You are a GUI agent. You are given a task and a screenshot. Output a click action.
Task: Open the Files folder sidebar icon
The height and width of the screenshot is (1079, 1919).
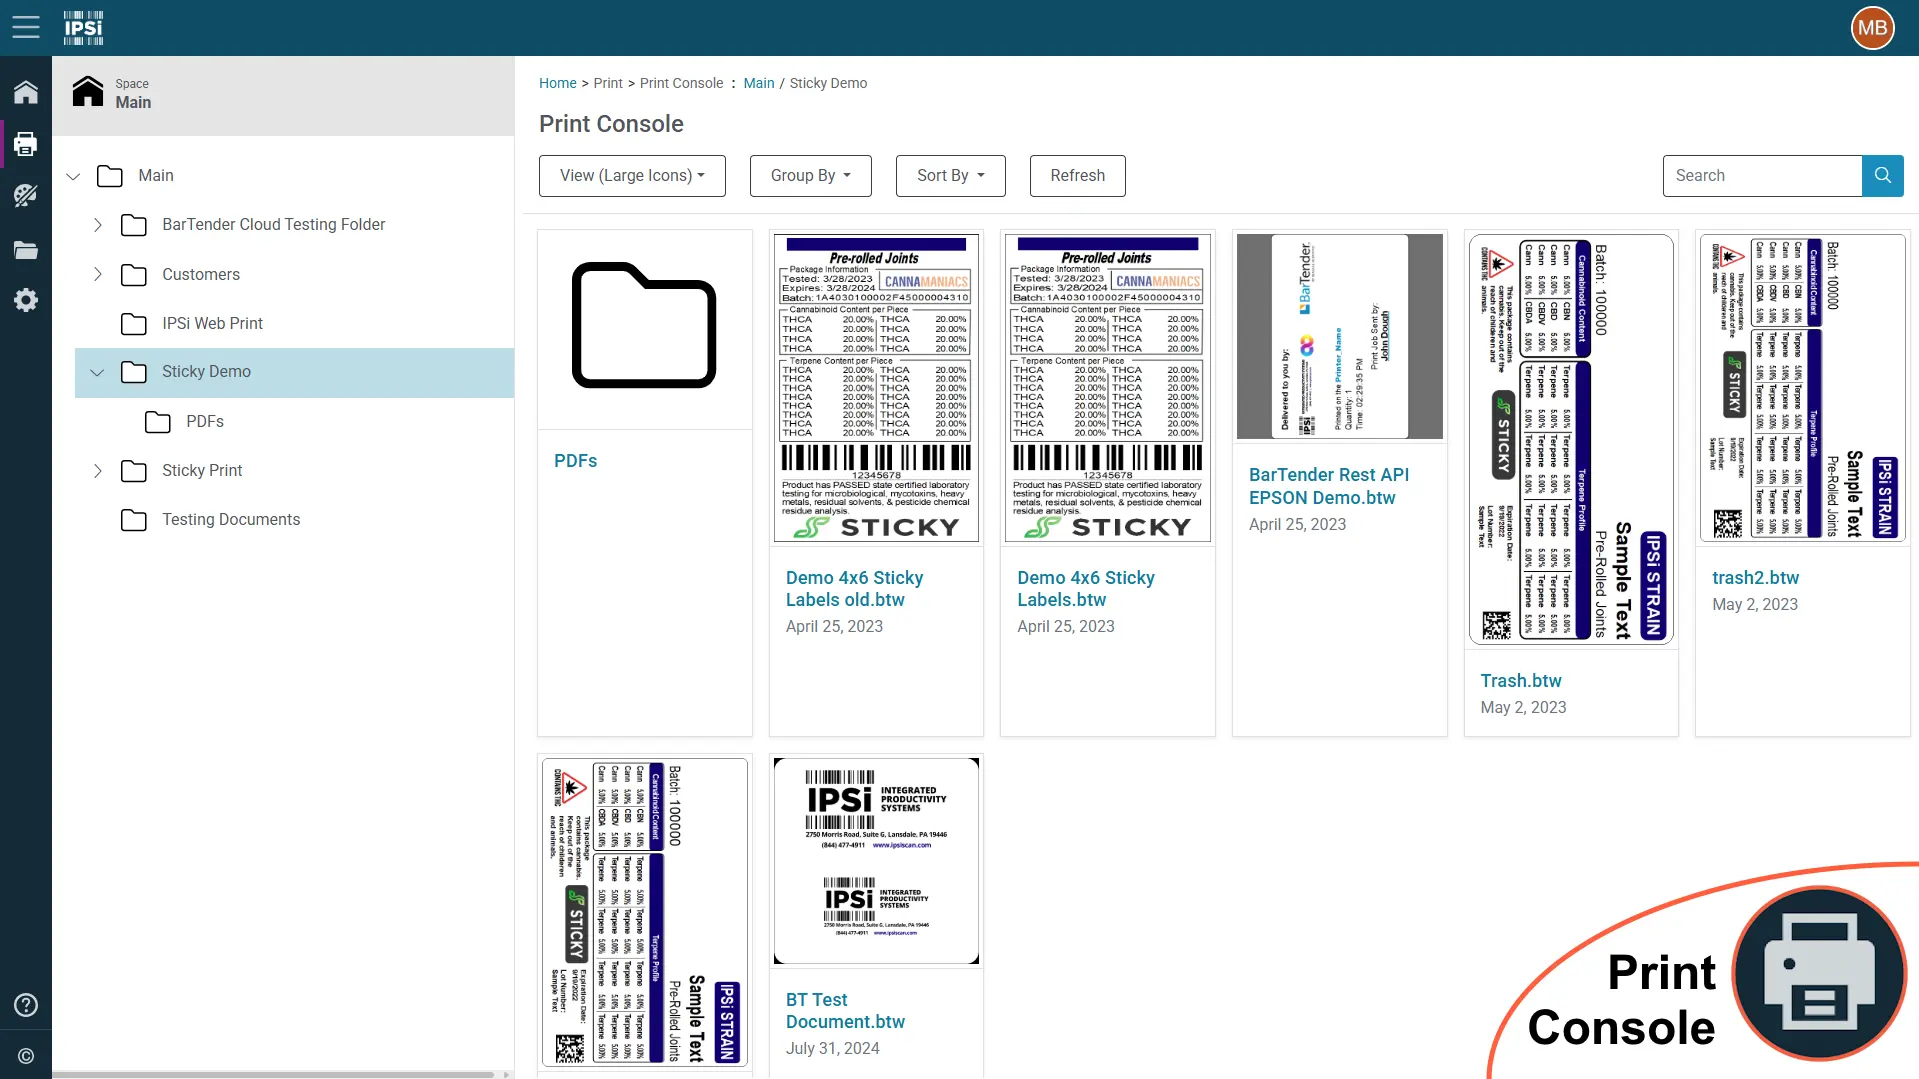26,250
